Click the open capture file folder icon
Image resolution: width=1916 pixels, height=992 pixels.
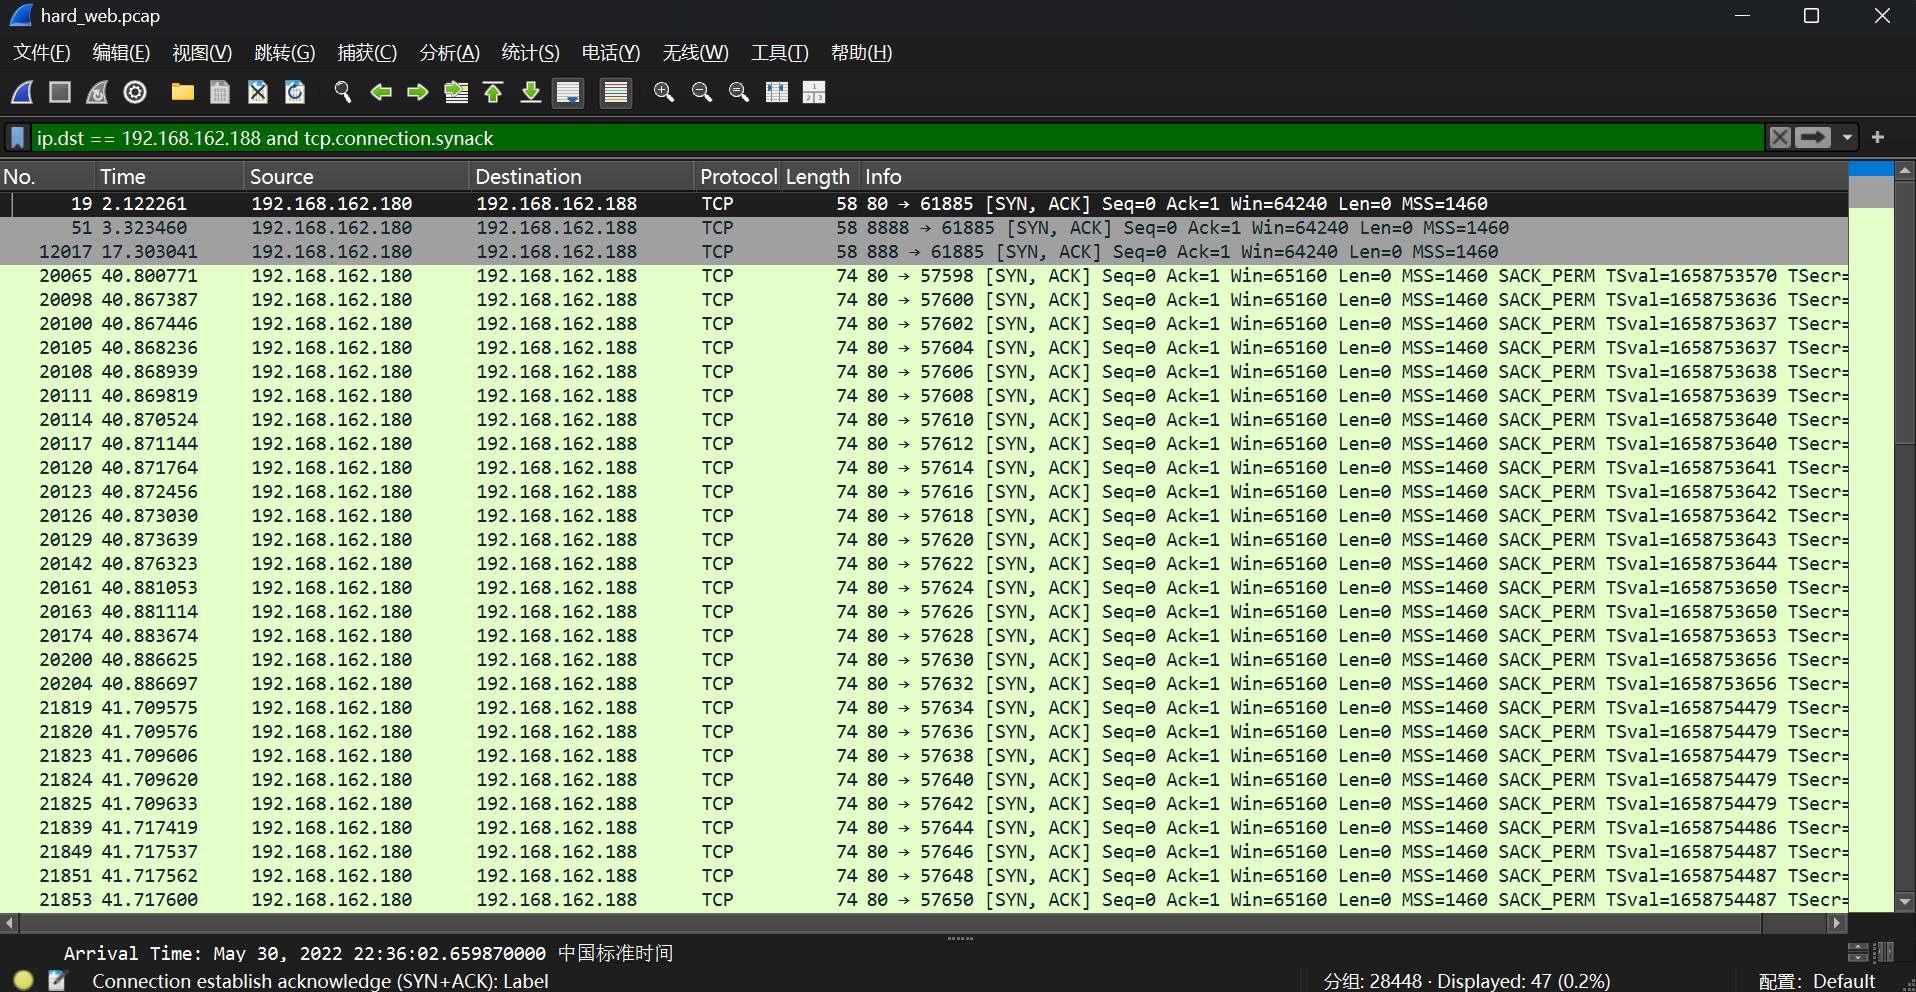[x=182, y=93]
